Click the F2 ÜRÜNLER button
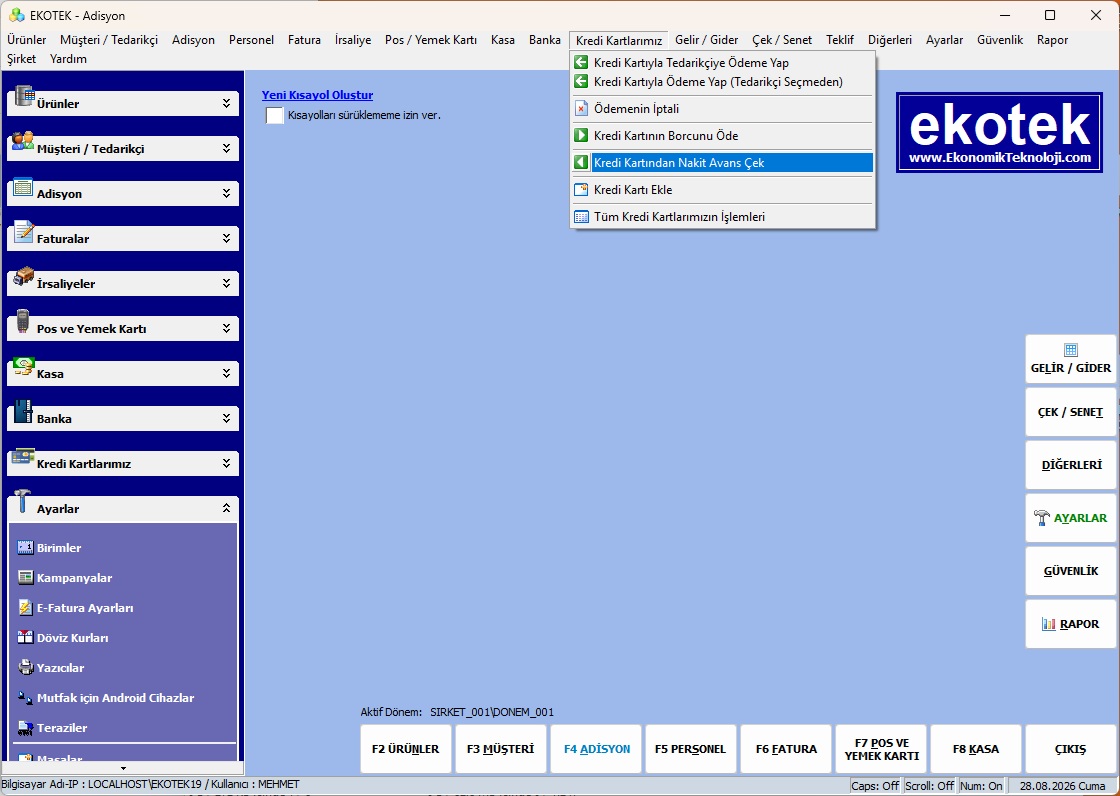The image size is (1120, 796). (406, 749)
